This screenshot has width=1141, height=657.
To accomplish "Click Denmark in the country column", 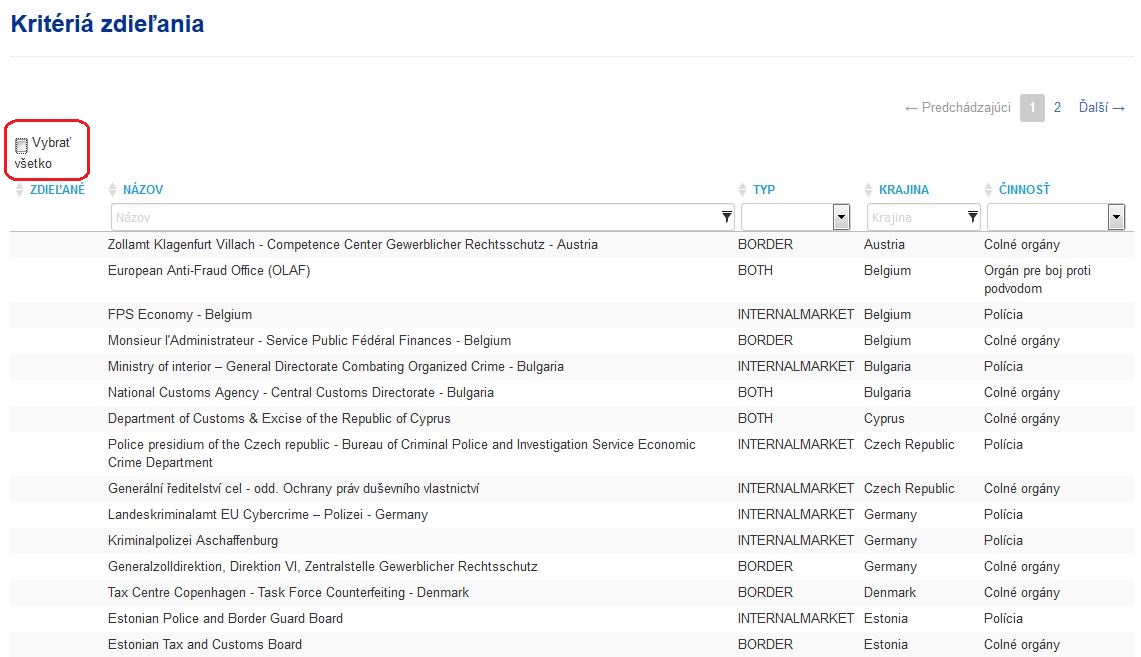I will click(889, 593).
